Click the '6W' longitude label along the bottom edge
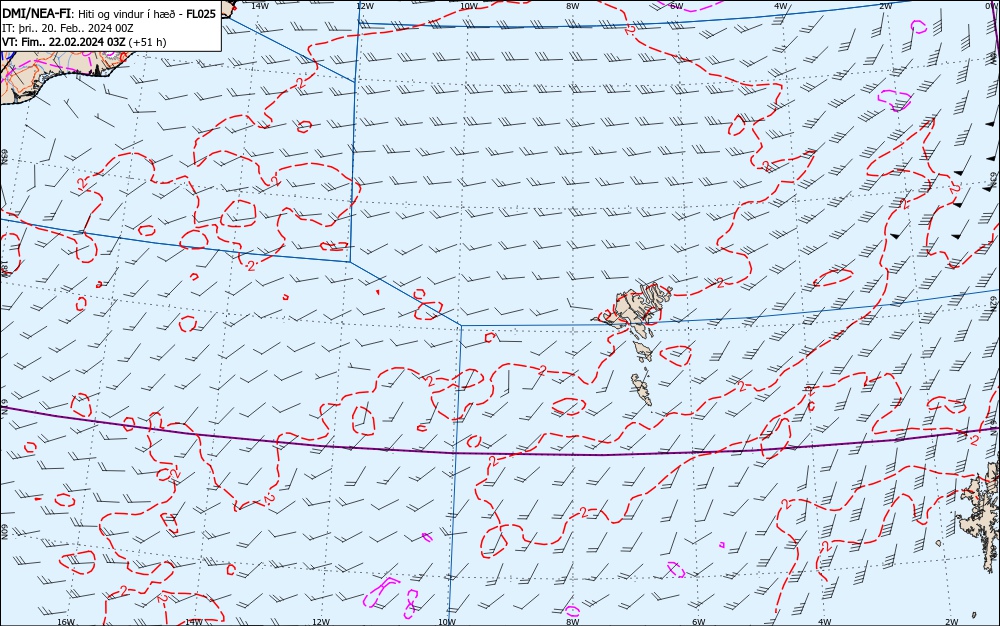 point(699,622)
